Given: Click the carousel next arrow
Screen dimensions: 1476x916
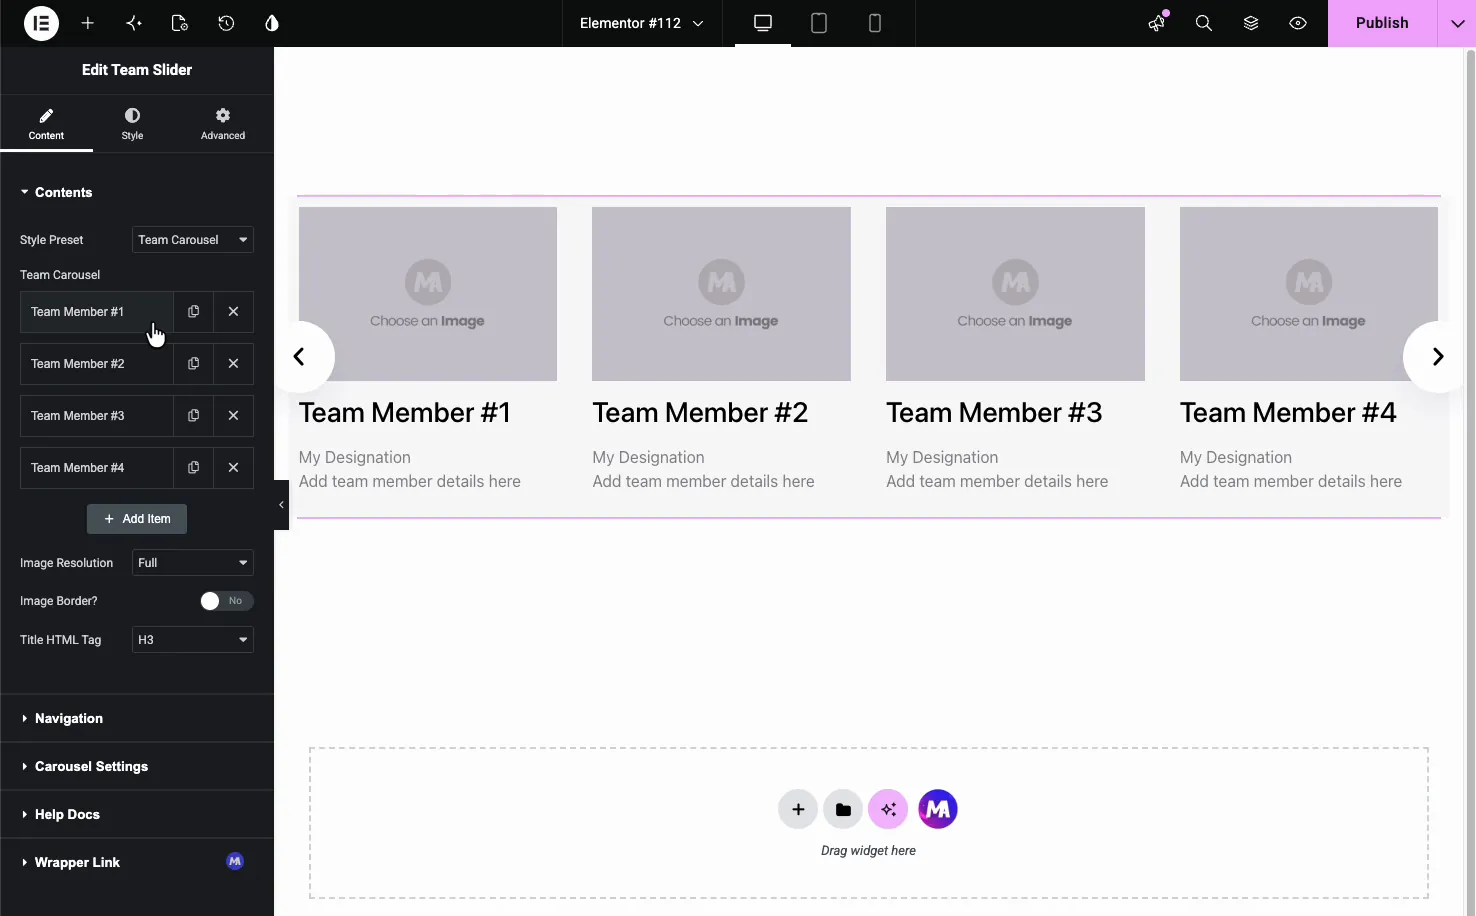Looking at the screenshot, I should coord(1436,357).
